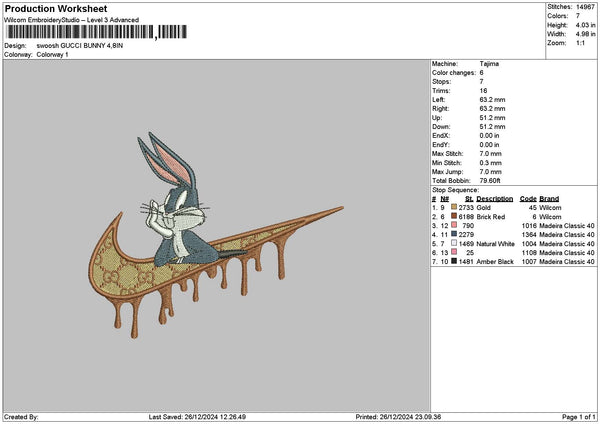Select the Colorway 1 value

52,55
